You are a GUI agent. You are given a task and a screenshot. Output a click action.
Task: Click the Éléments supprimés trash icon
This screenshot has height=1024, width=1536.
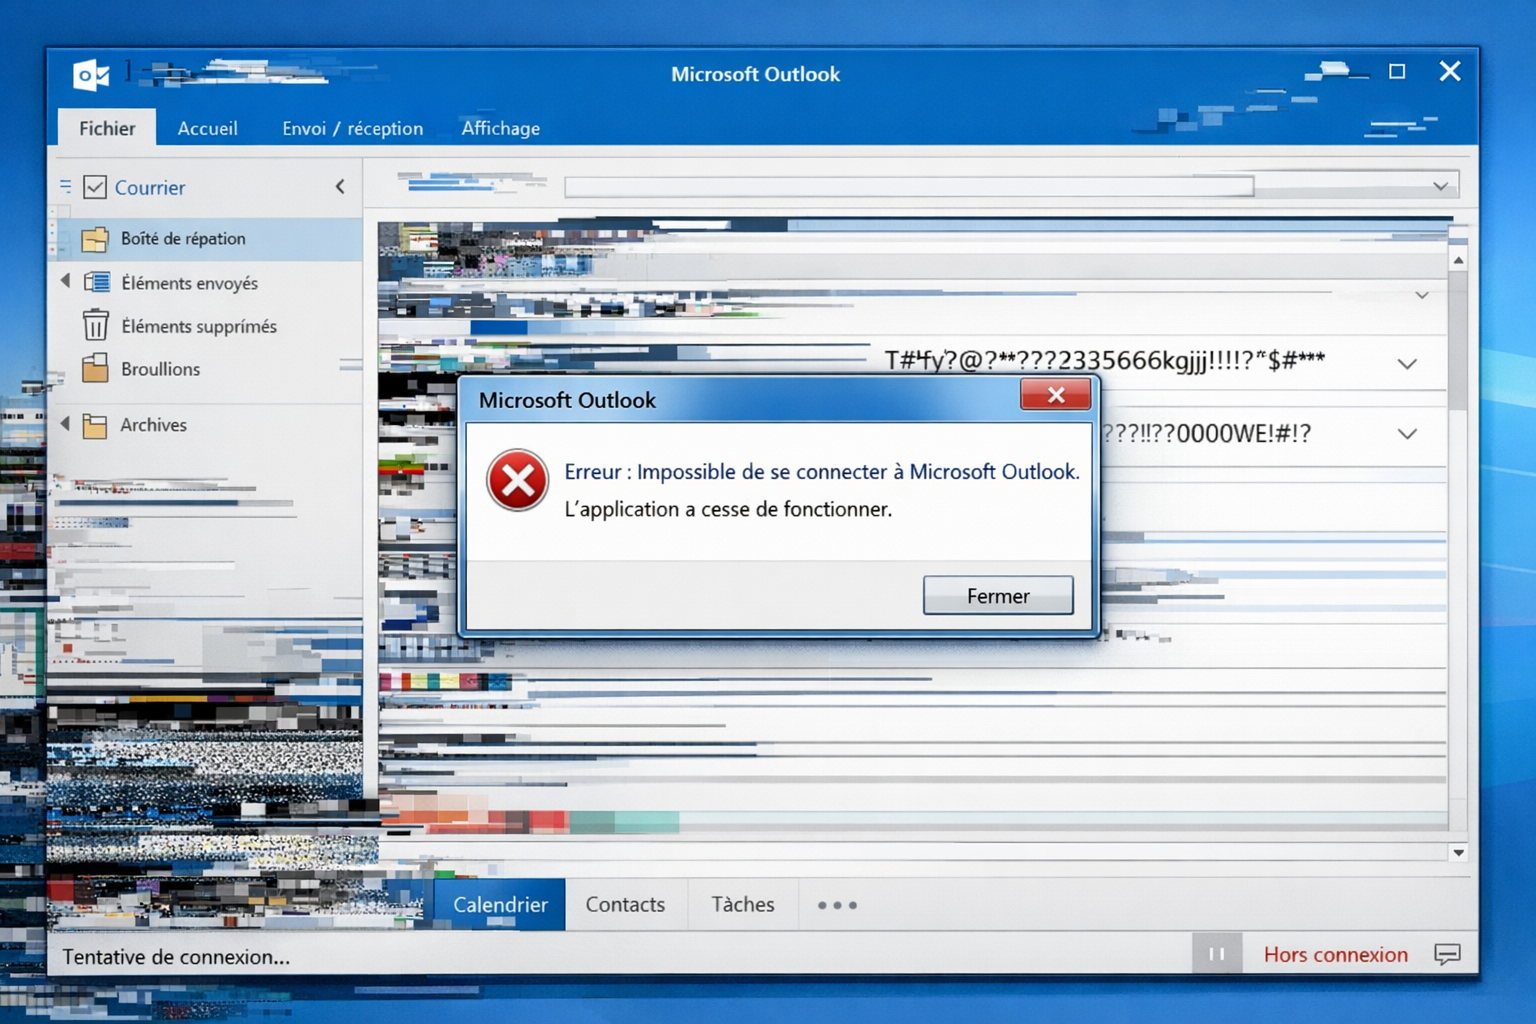click(95, 326)
